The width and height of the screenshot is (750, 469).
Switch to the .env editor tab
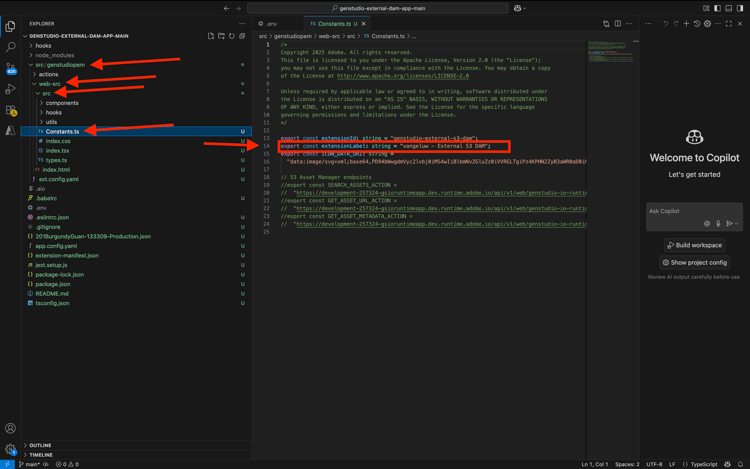[x=268, y=23]
